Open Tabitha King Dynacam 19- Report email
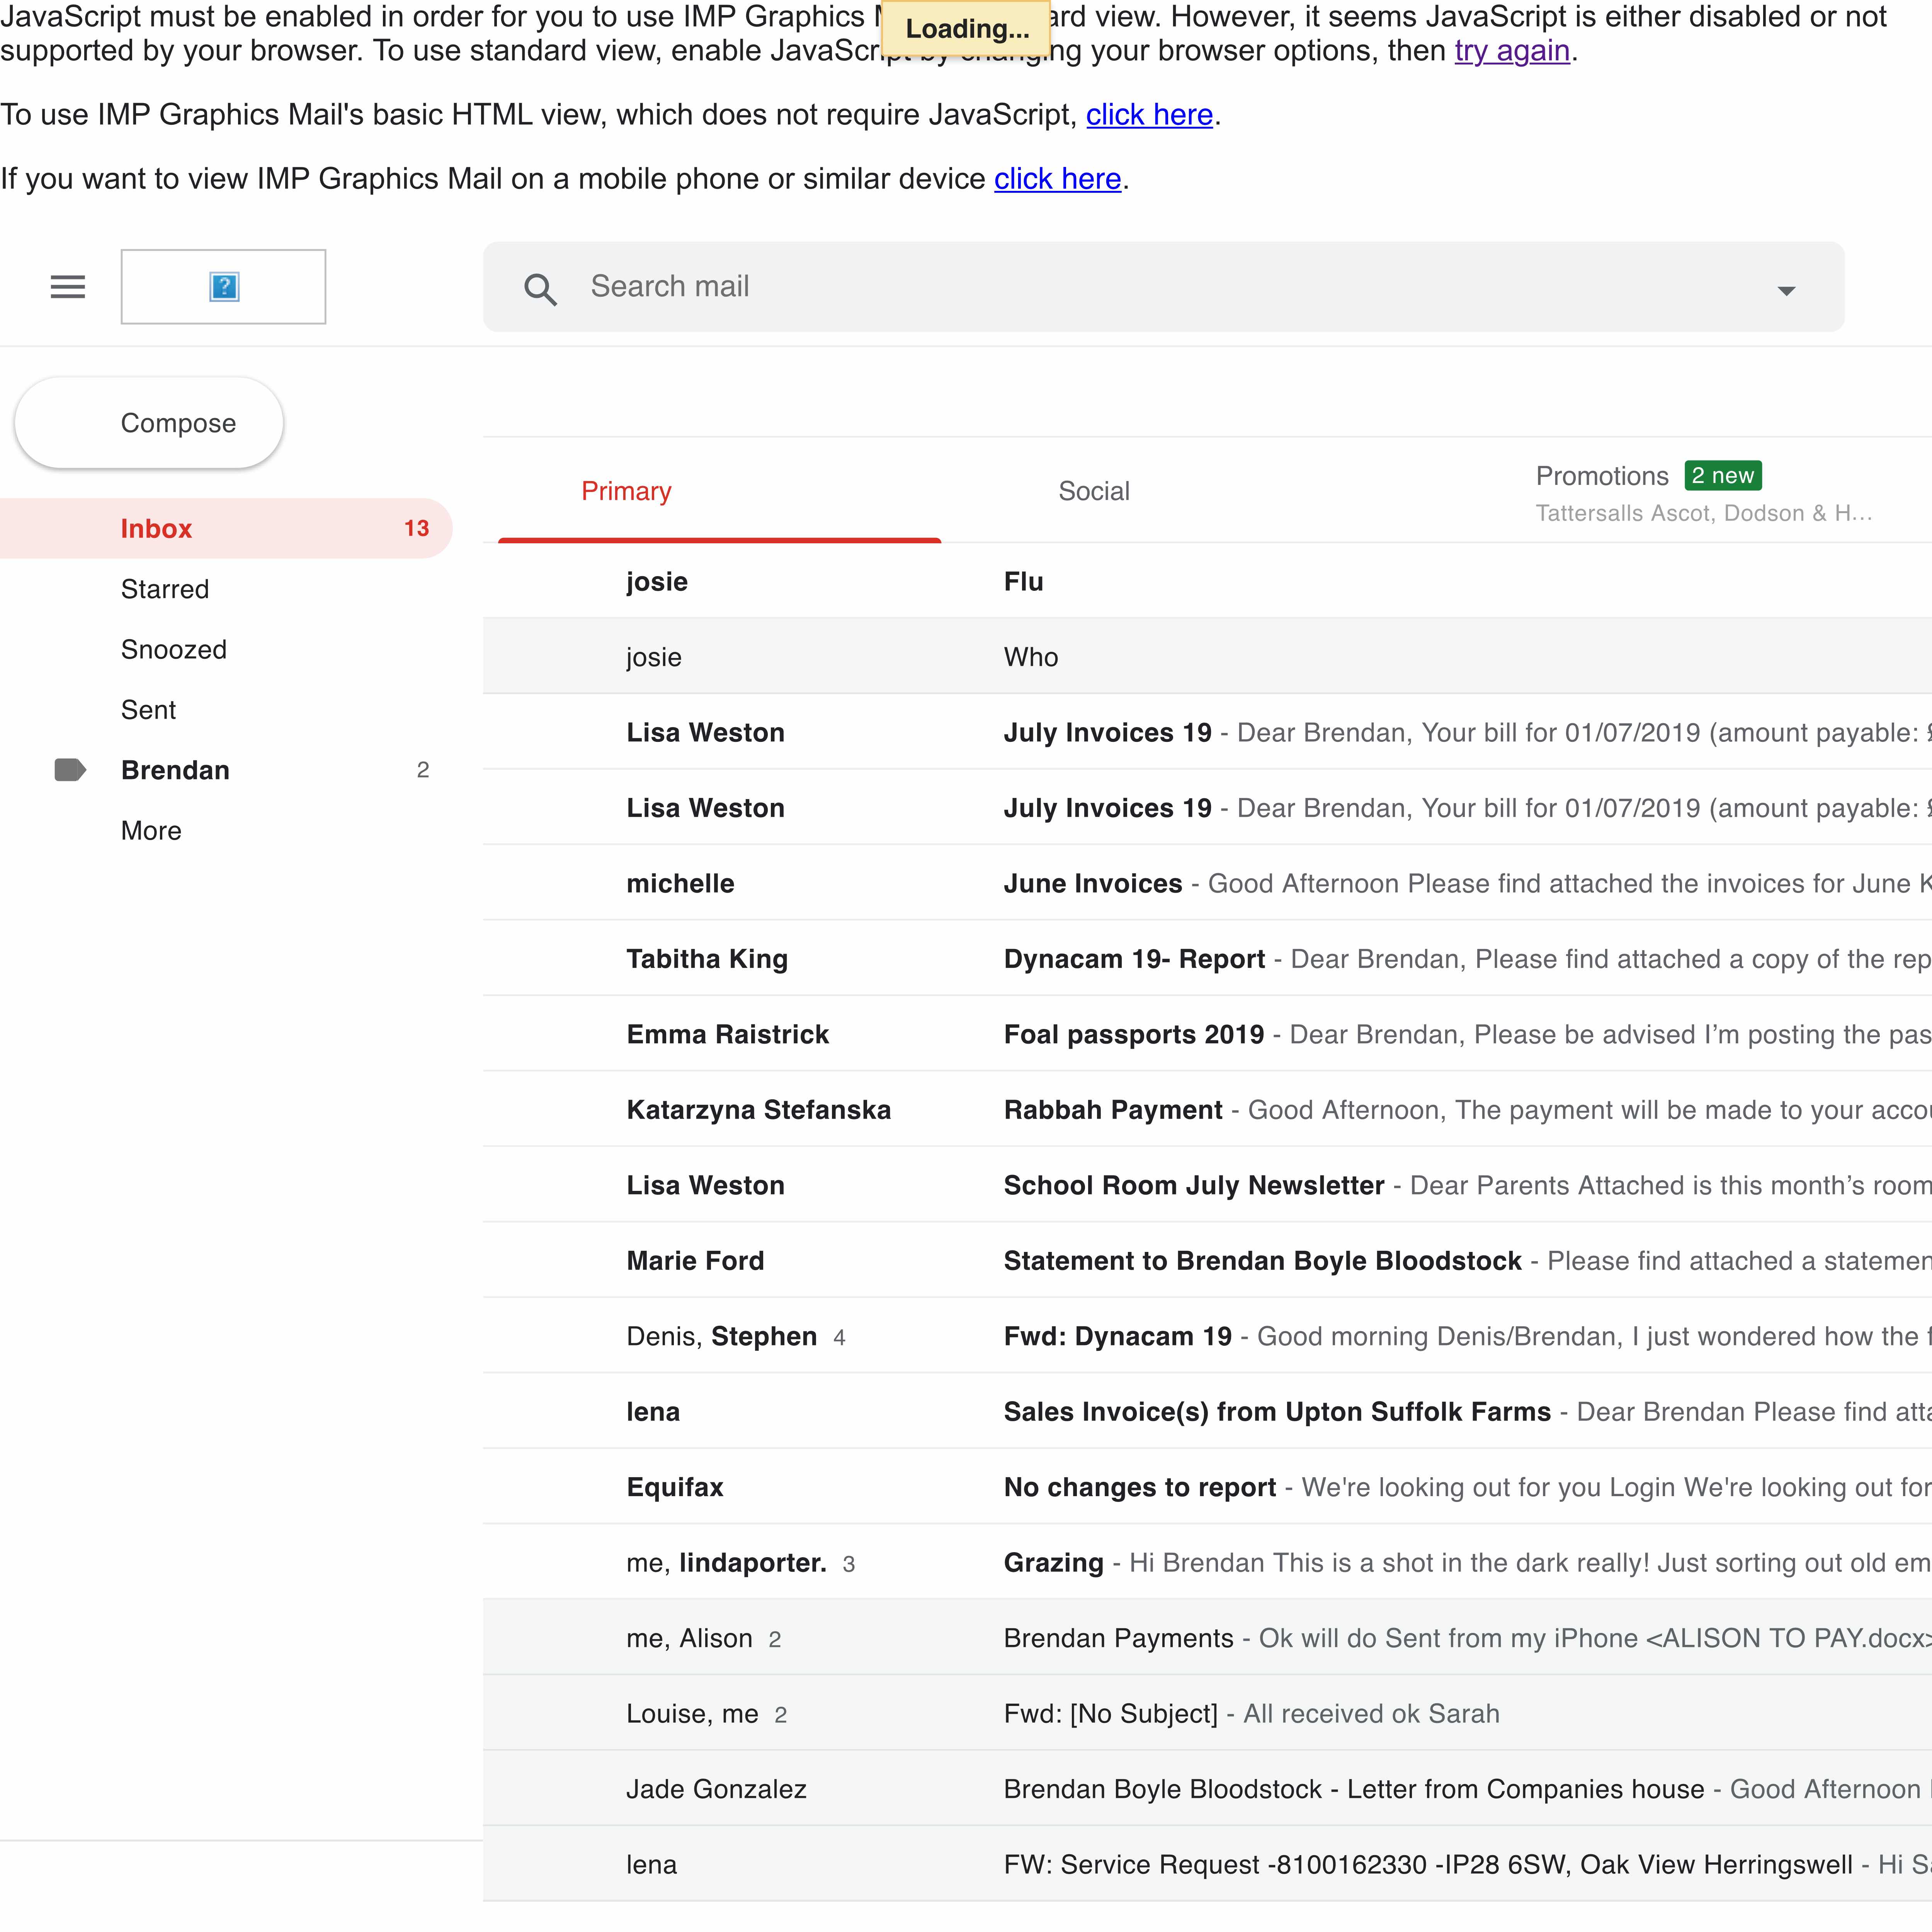1932x1932 pixels. (x=1134, y=959)
